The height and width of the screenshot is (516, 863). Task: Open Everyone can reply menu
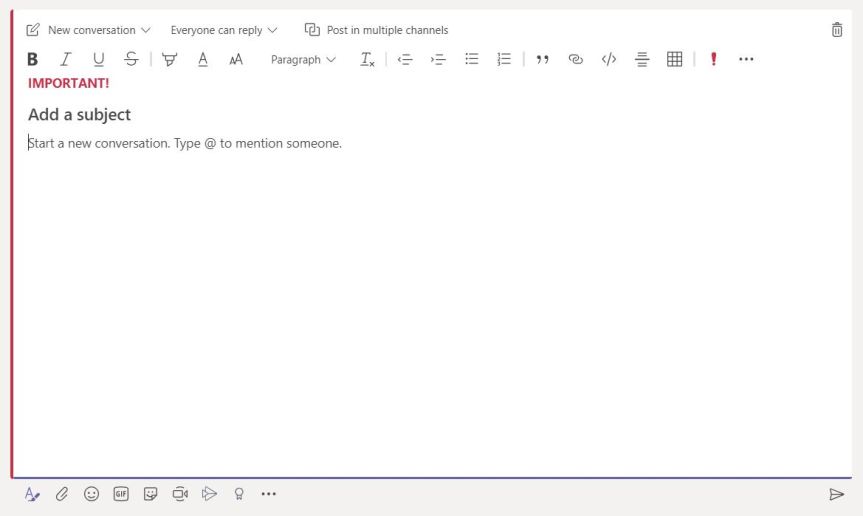pos(223,30)
